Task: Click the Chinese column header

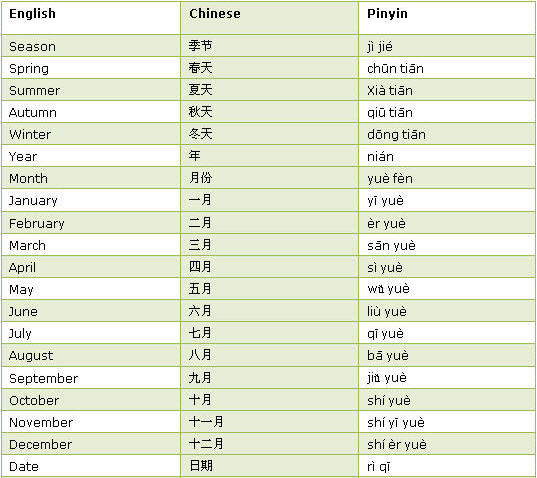Action: click(x=215, y=14)
